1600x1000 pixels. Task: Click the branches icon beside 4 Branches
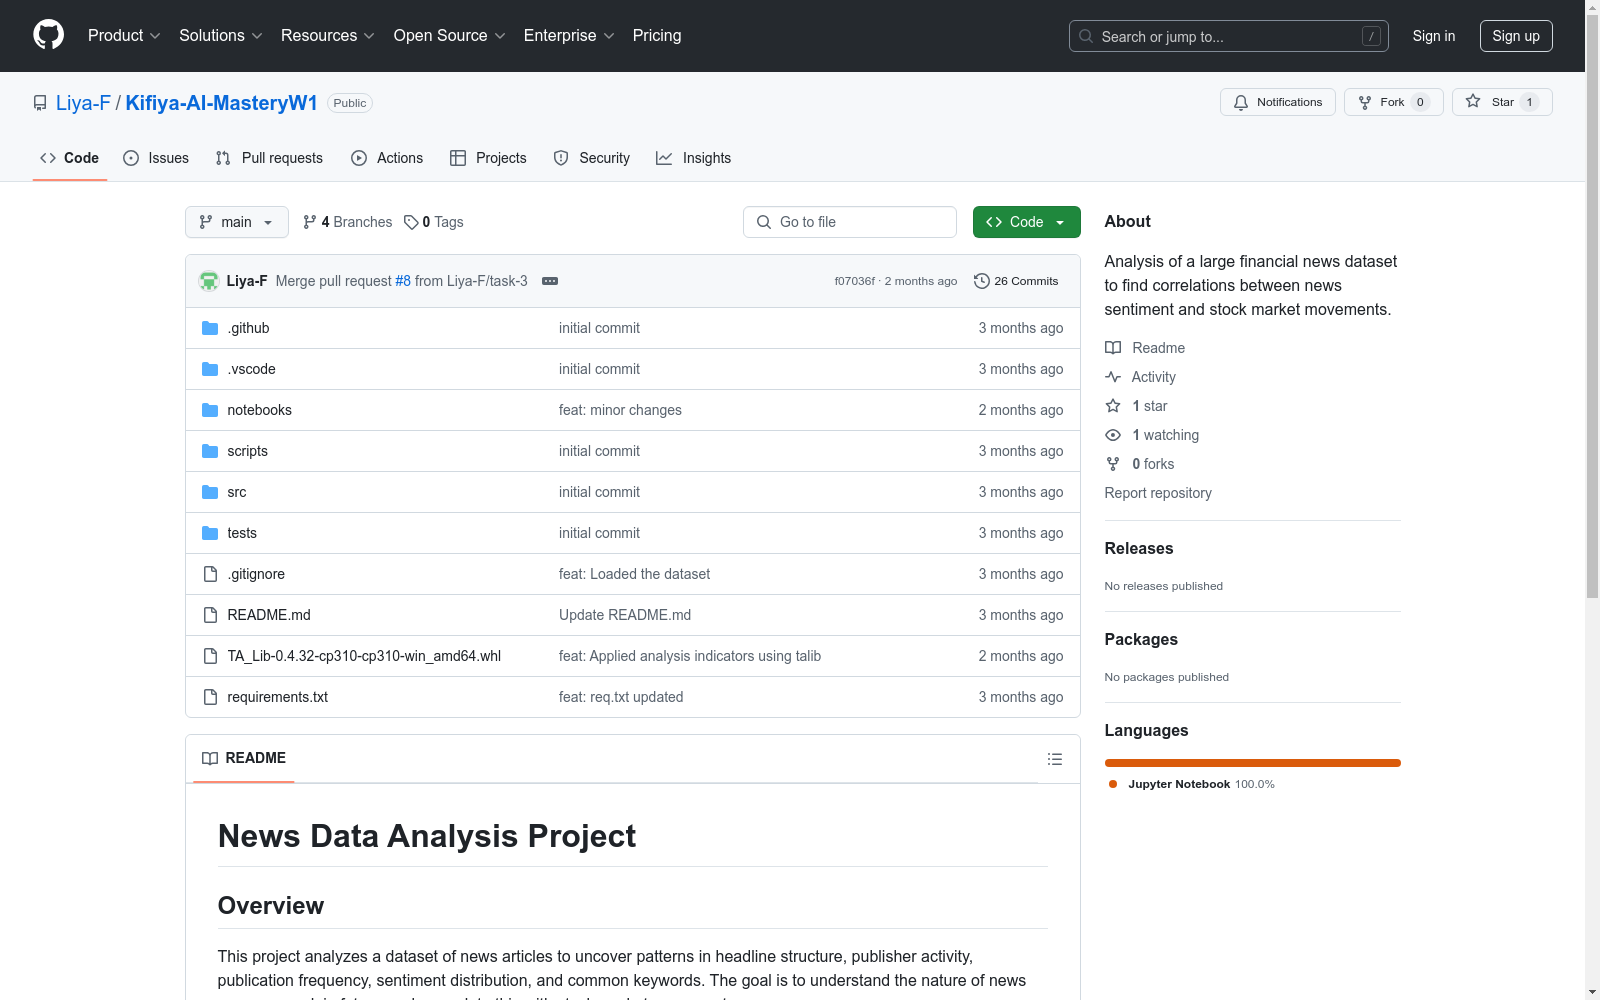tap(310, 222)
